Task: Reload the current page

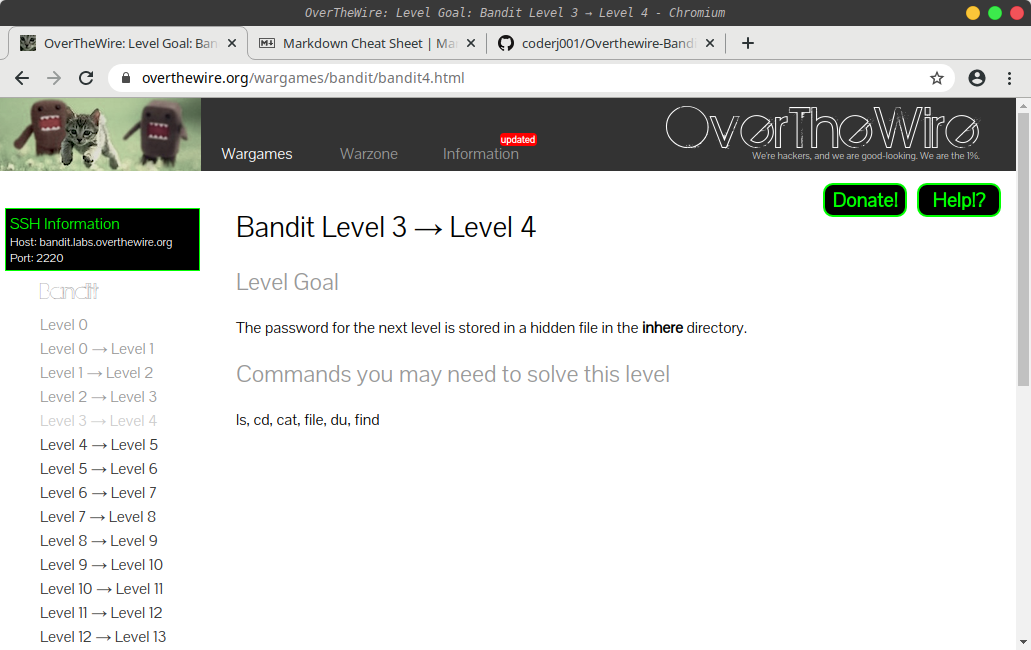Action: [86, 78]
